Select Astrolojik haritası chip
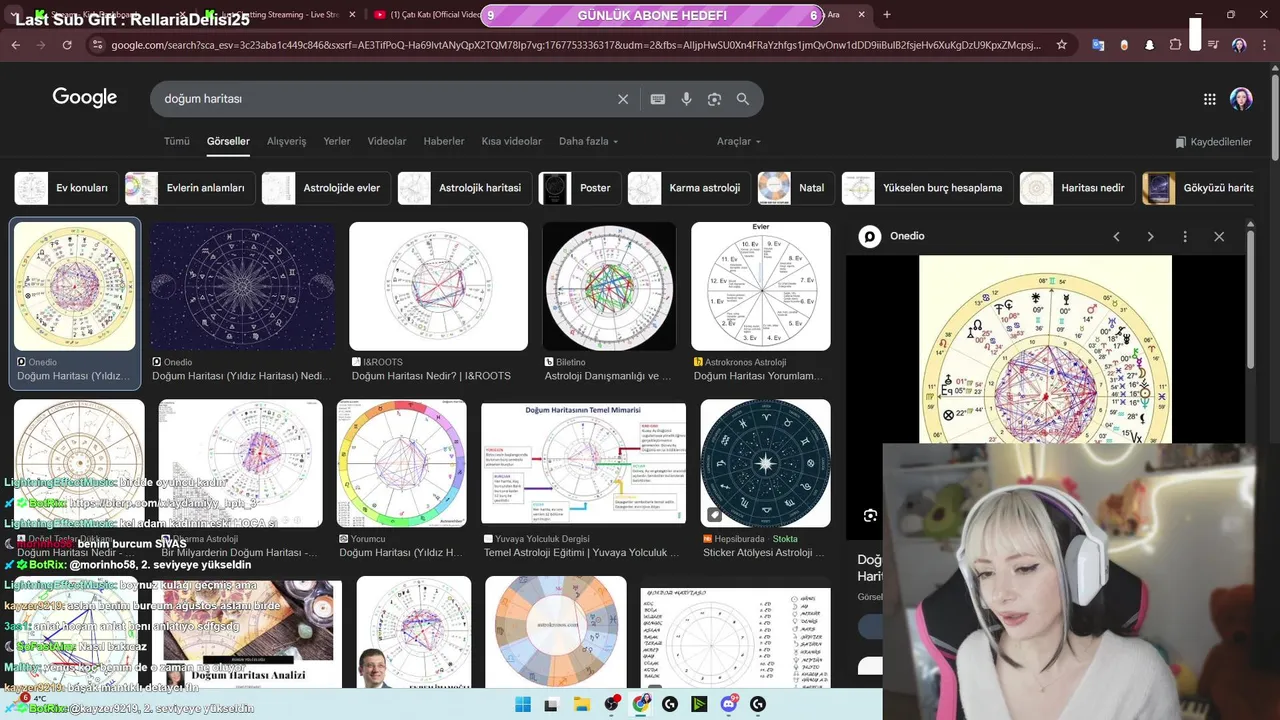Screen dimensions: 1280x720 465,188
